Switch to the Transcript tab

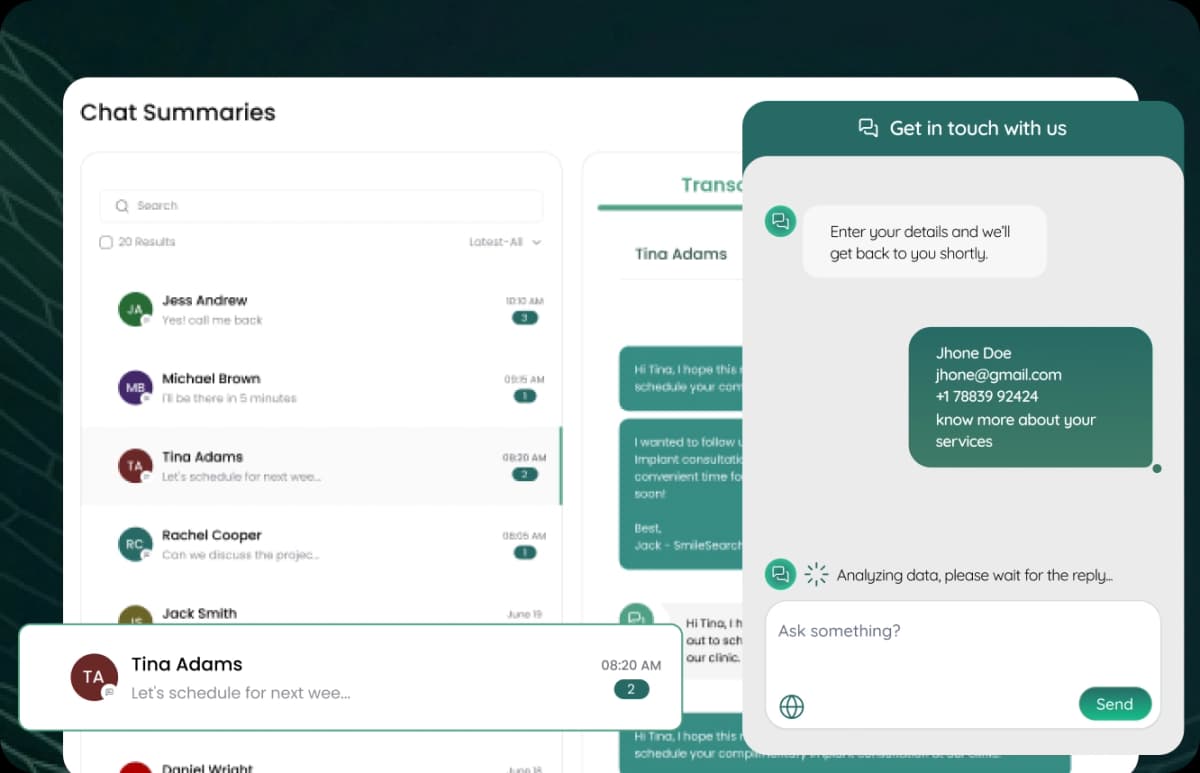(x=713, y=185)
